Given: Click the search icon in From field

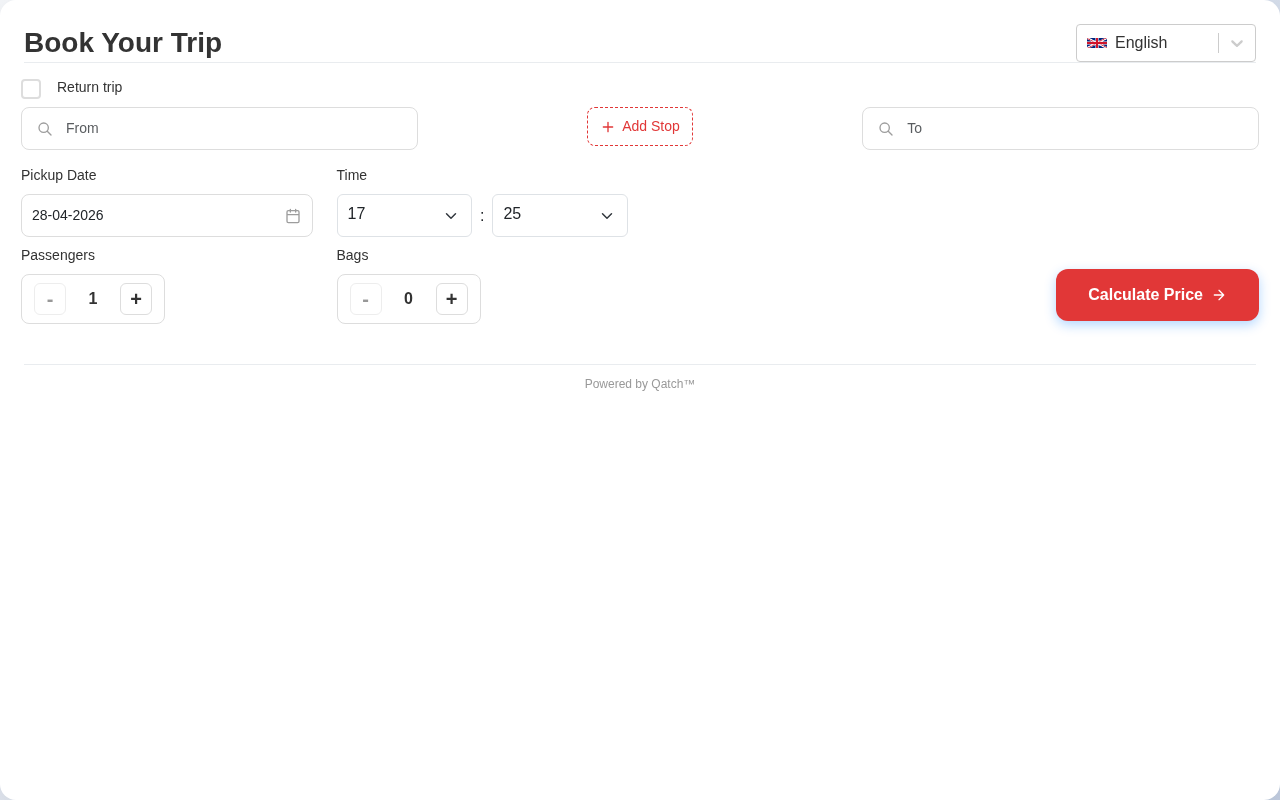Looking at the screenshot, I should point(45,129).
